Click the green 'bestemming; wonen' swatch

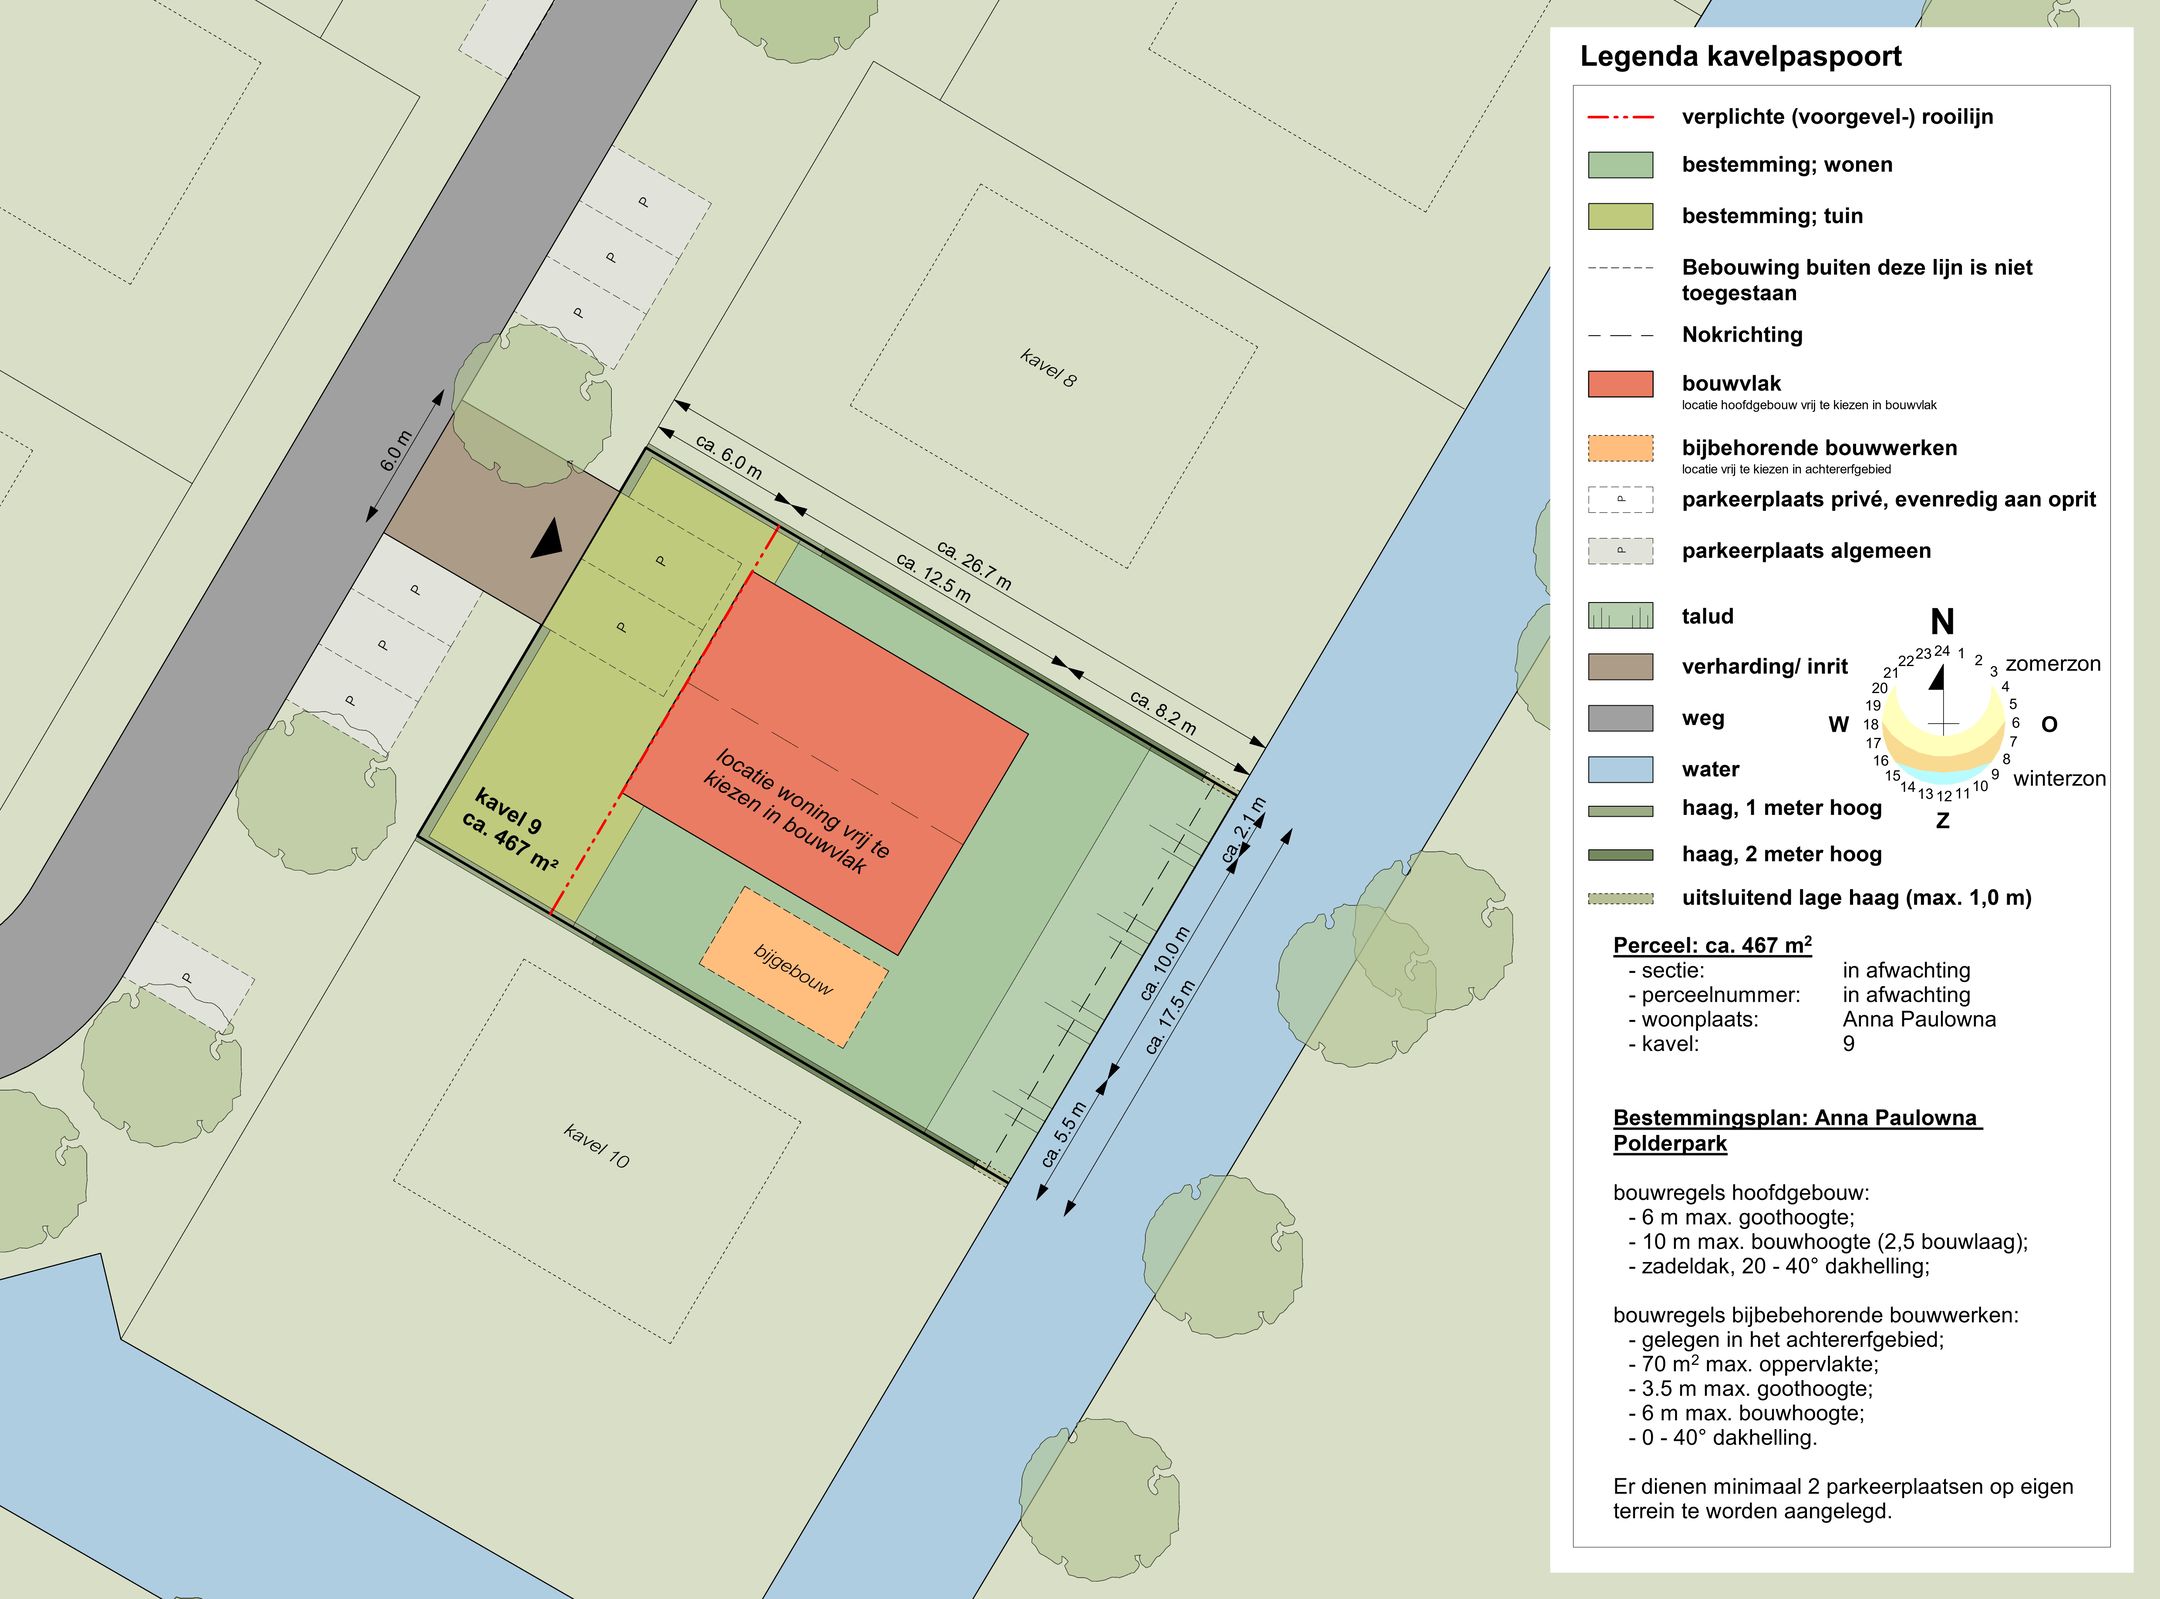pos(1620,165)
